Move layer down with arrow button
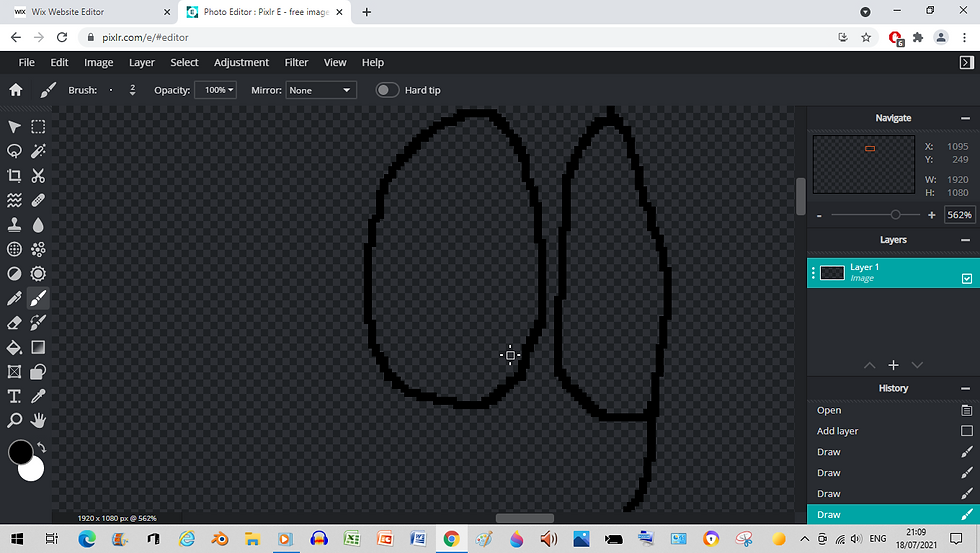This screenshot has height=553, width=980. click(x=917, y=365)
